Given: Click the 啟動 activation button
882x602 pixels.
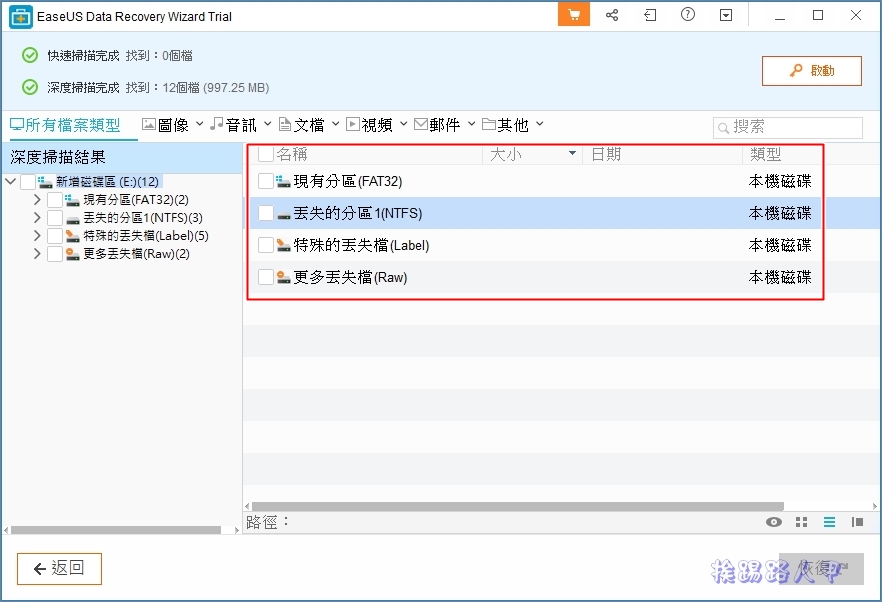Looking at the screenshot, I should (812, 71).
